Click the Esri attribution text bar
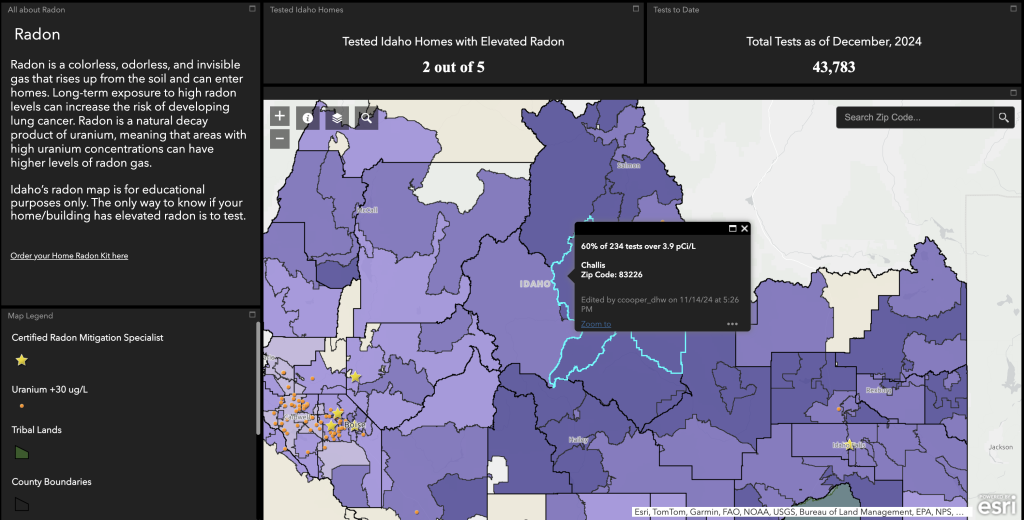The image size is (1024, 520). click(800, 512)
